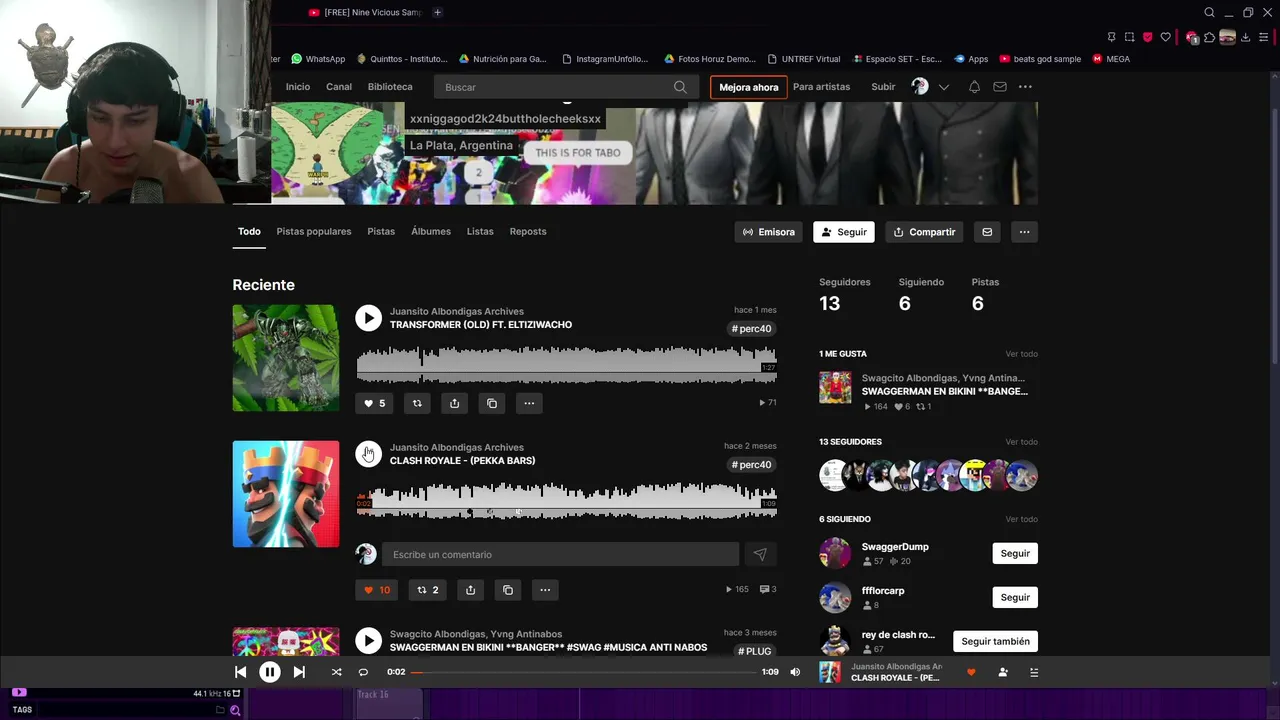Image resolution: width=1280 pixels, height=720 pixels.
Task: Play SWAGGERMAN EN BIKINI track in the feed
Action: pyautogui.click(x=368, y=640)
